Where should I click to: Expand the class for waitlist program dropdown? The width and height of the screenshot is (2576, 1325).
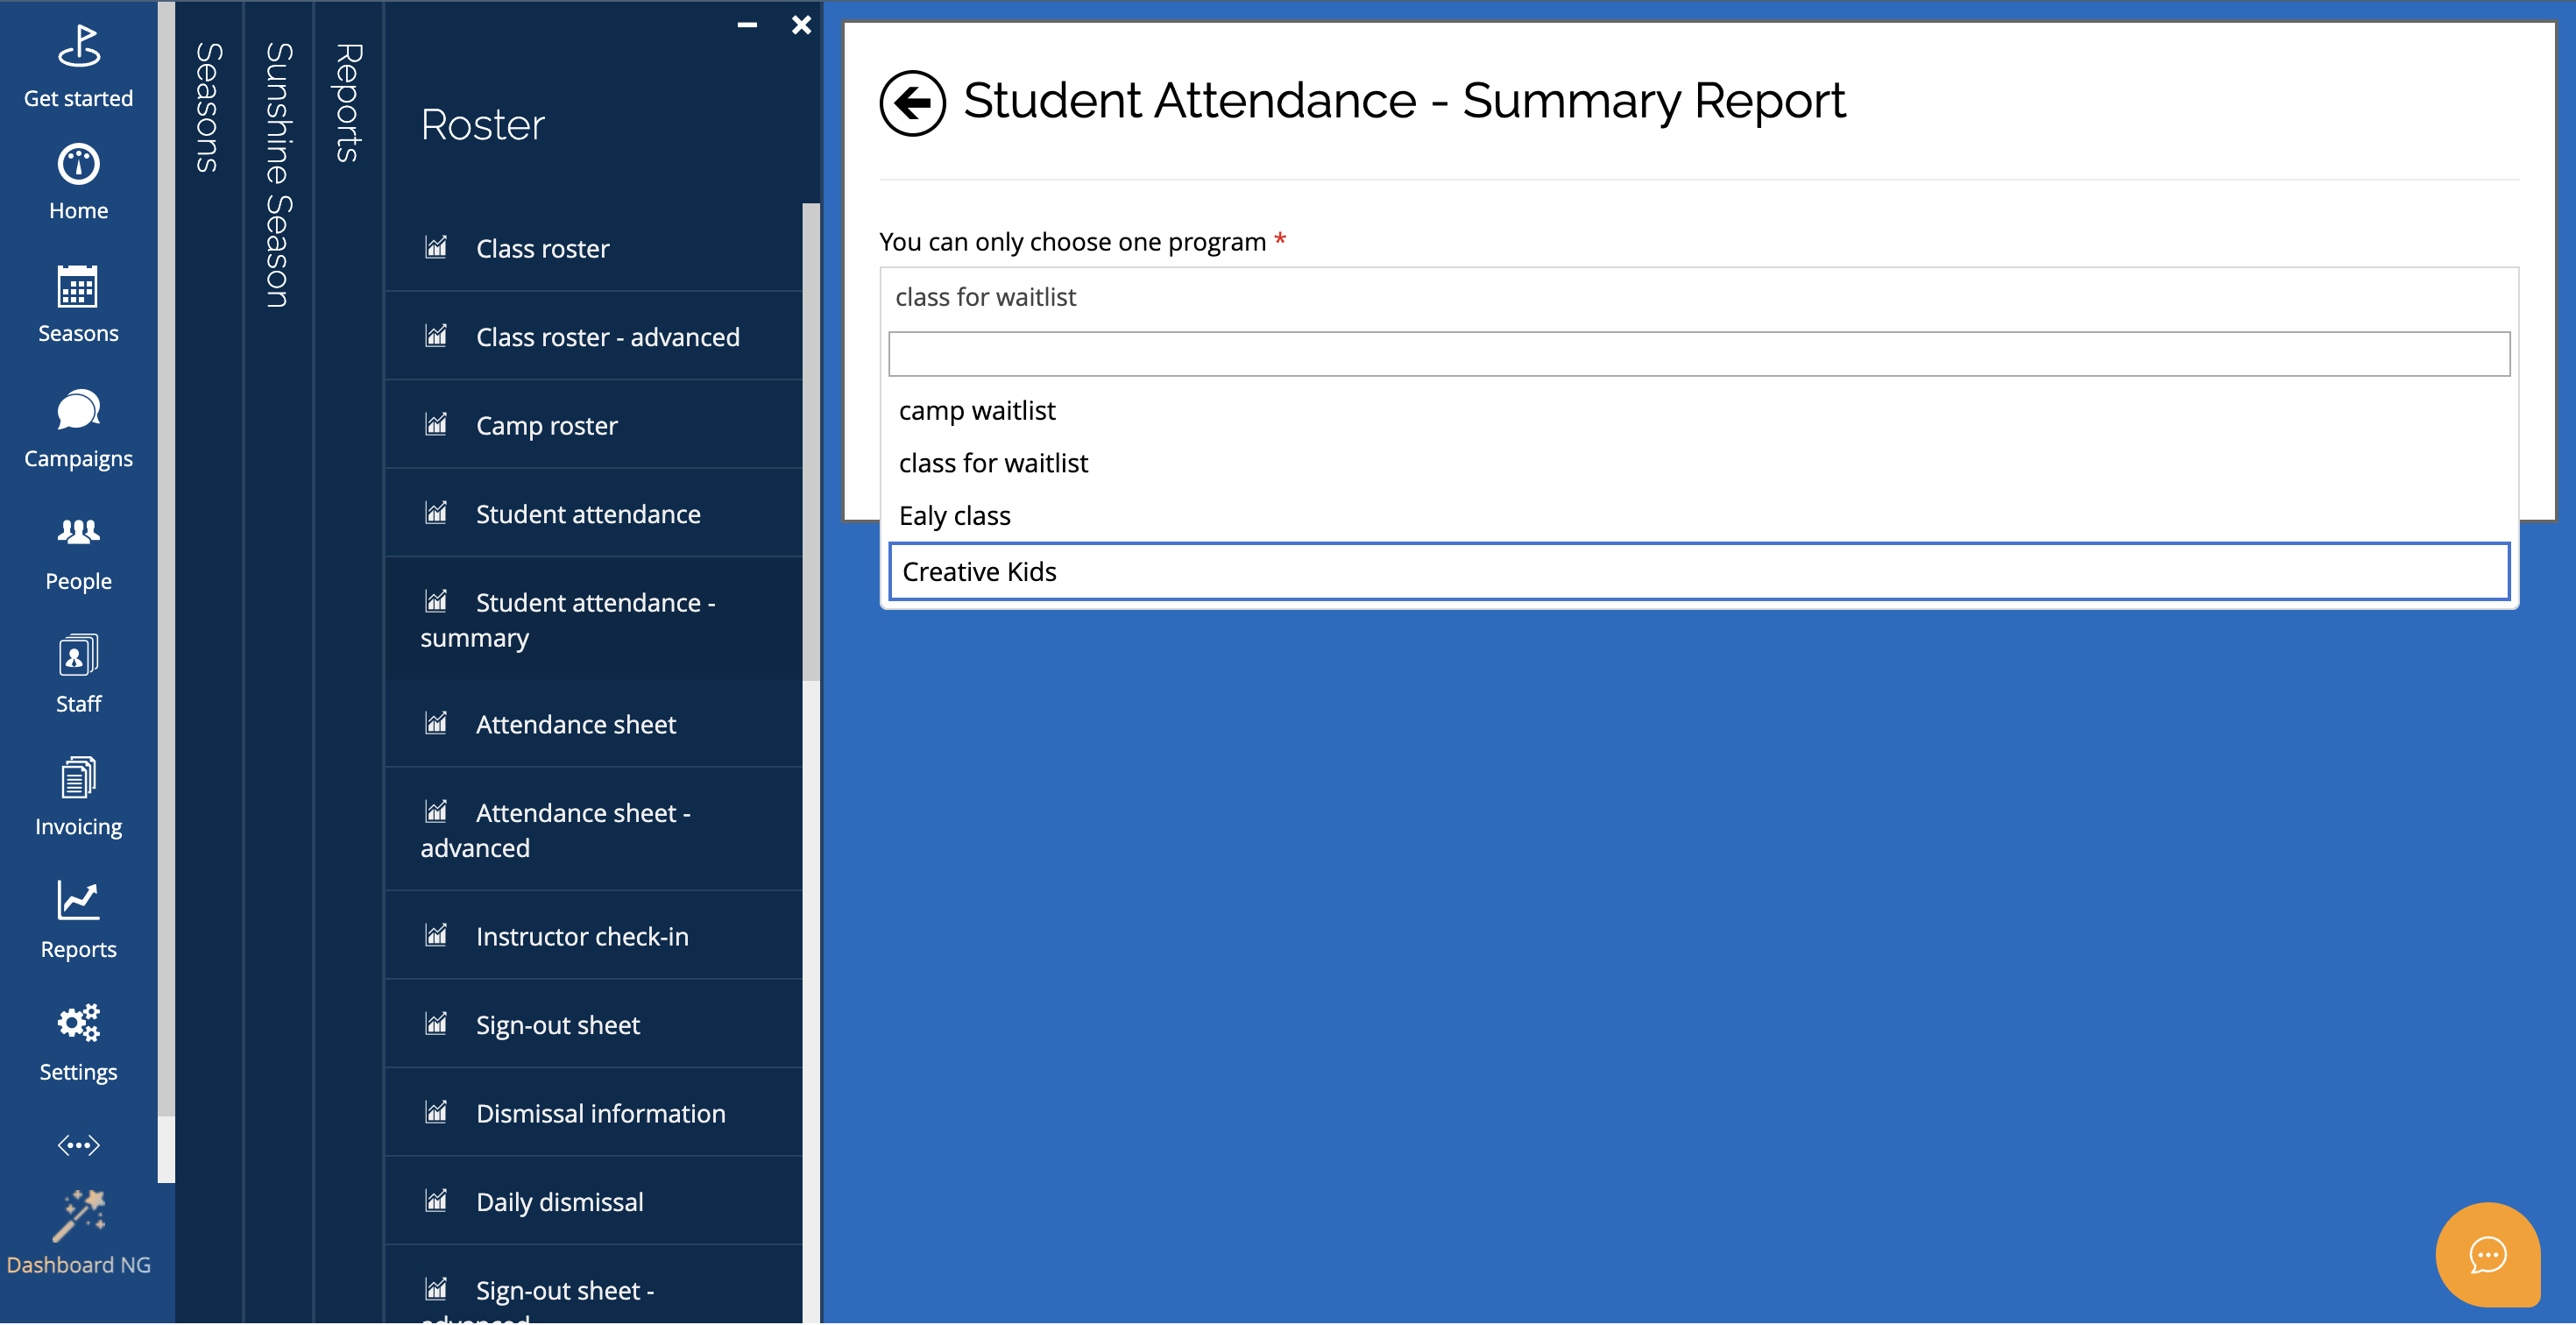1697,297
